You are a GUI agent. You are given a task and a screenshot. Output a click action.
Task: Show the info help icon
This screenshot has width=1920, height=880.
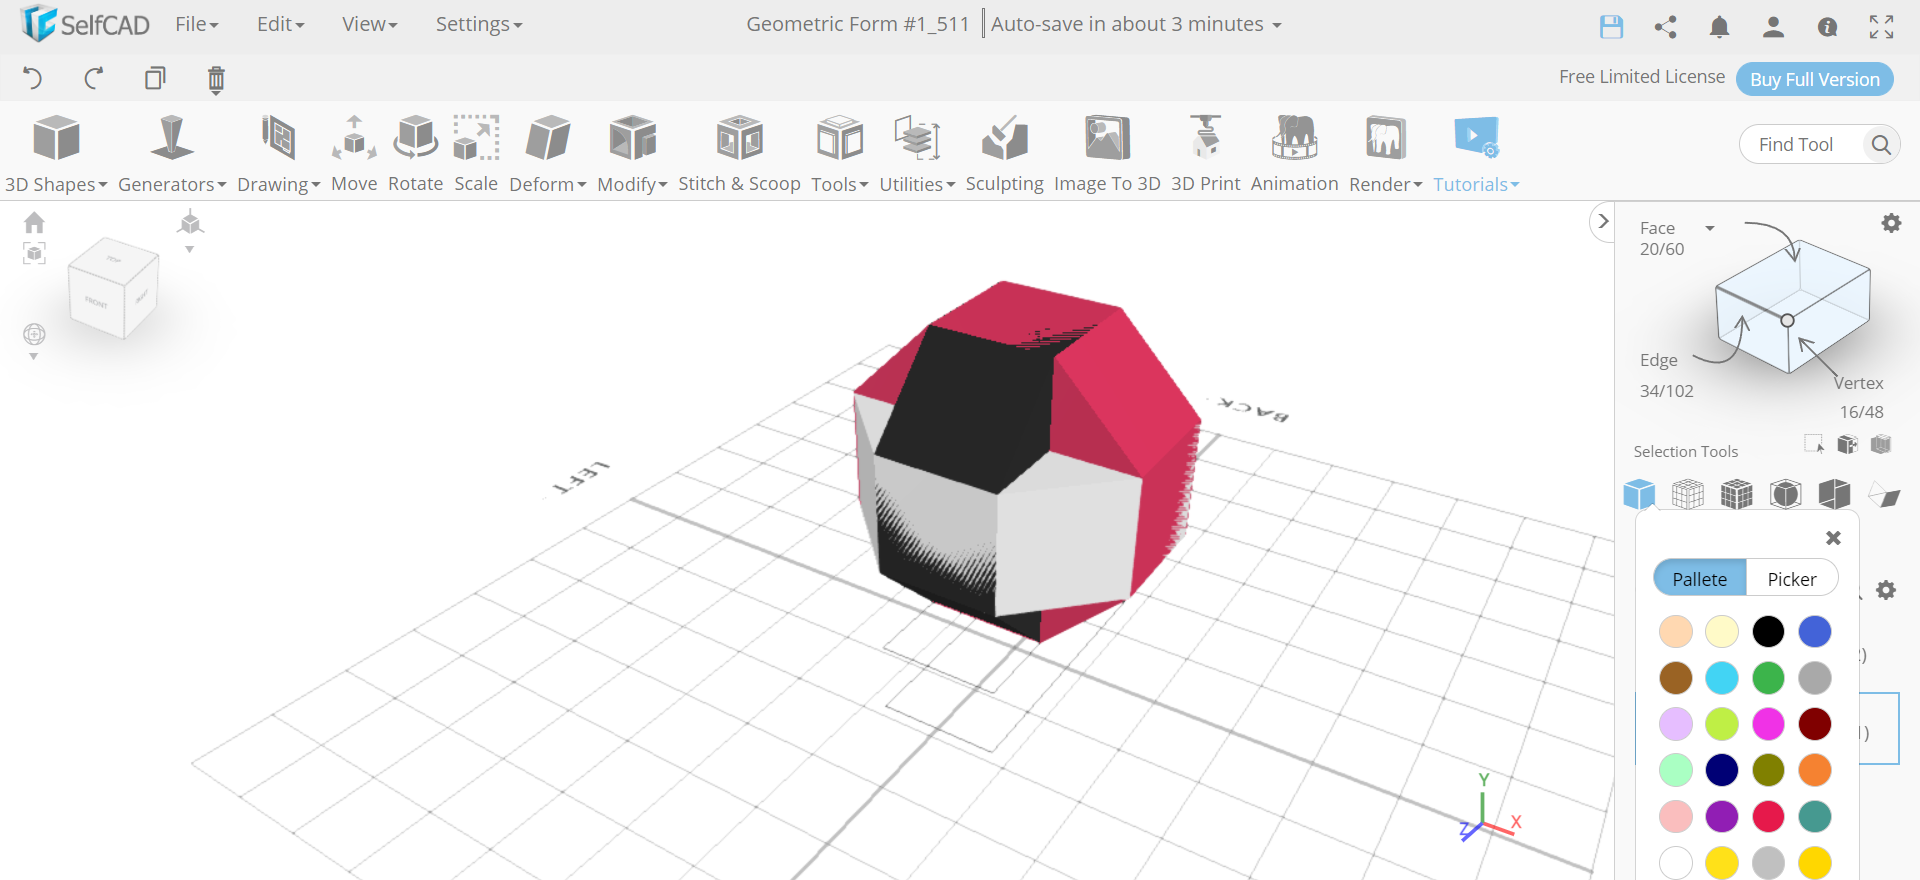[x=1827, y=26]
